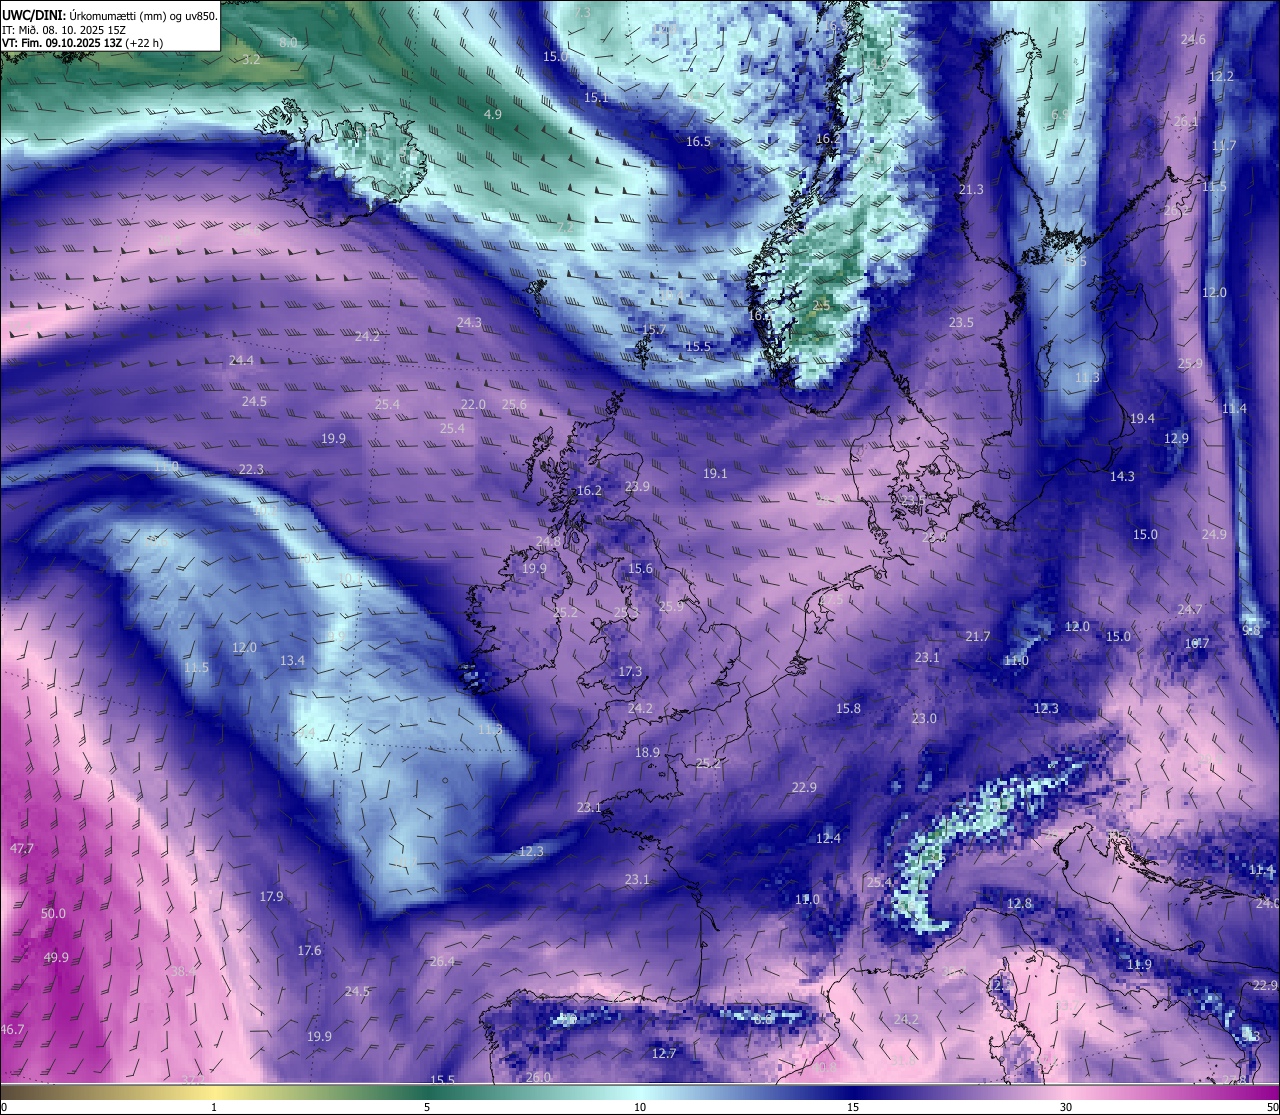Click the 24.6 value label

(x=1193, y=40)
